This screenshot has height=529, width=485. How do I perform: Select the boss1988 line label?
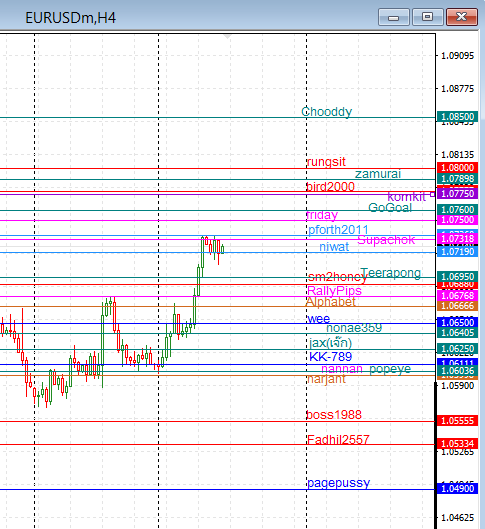coord(334,415)
